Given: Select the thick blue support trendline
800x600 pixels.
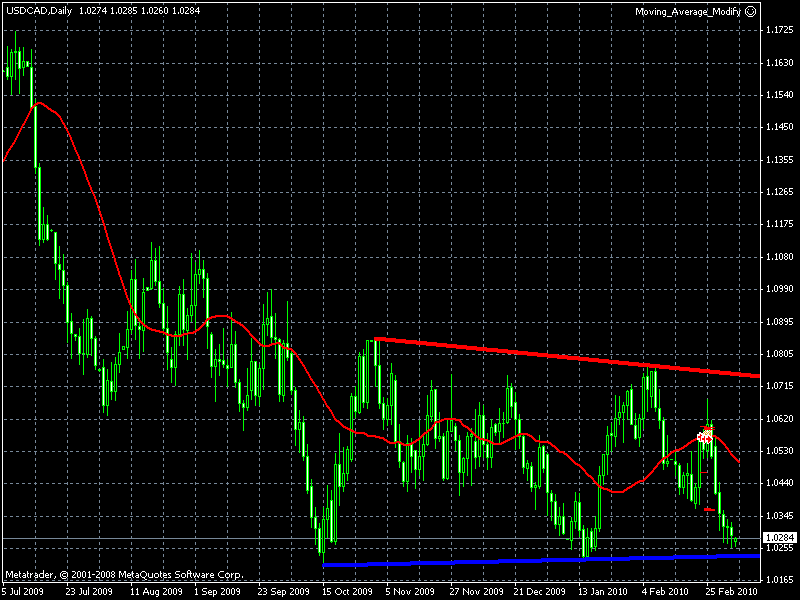Looking at the screenshot, I should coord(541,560).
